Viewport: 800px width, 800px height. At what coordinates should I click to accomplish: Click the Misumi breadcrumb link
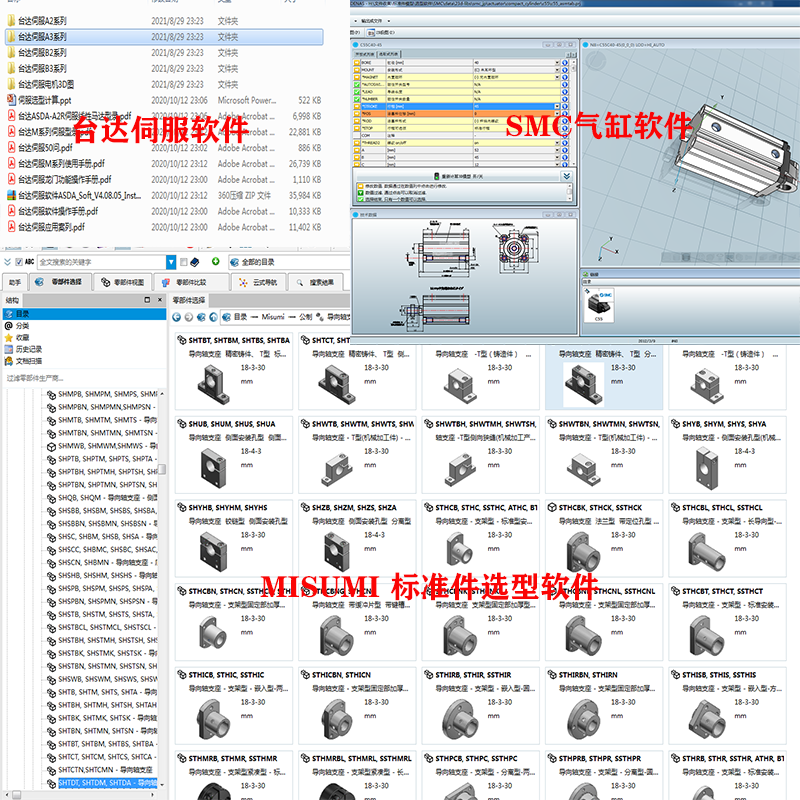click(x=273, y=317)
